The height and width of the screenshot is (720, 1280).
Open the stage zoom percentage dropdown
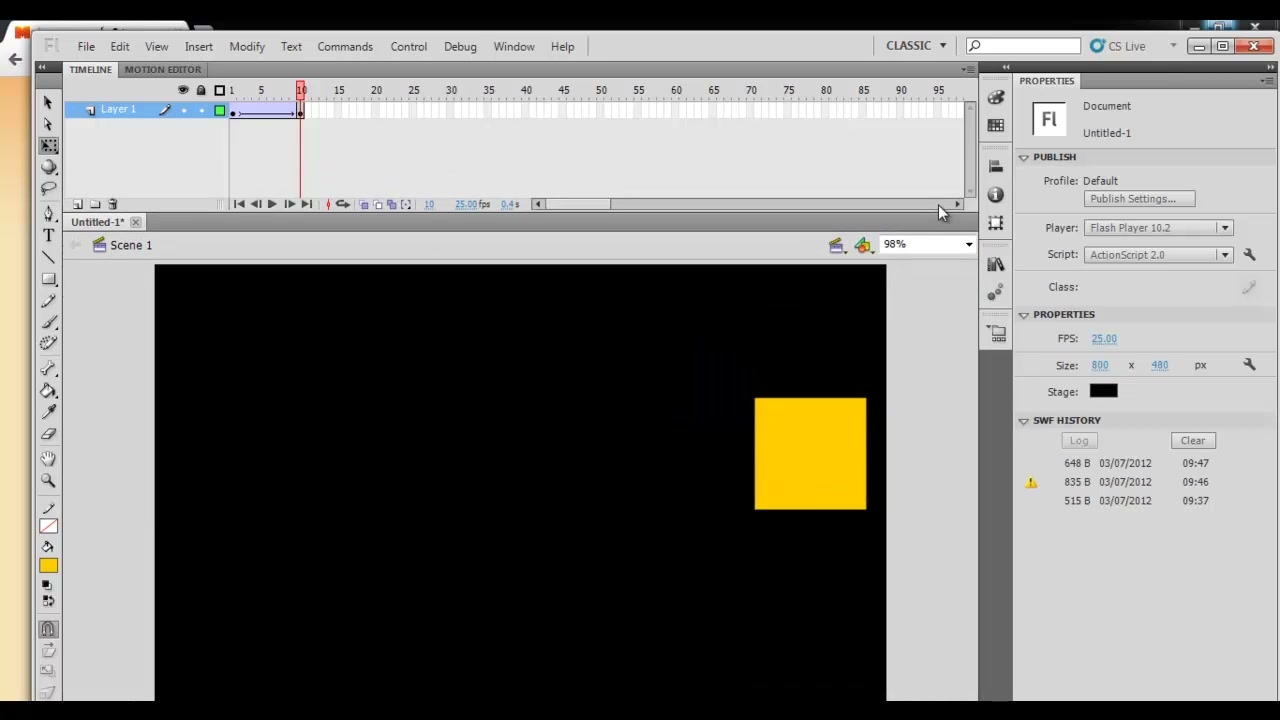(x=927, y=244)
